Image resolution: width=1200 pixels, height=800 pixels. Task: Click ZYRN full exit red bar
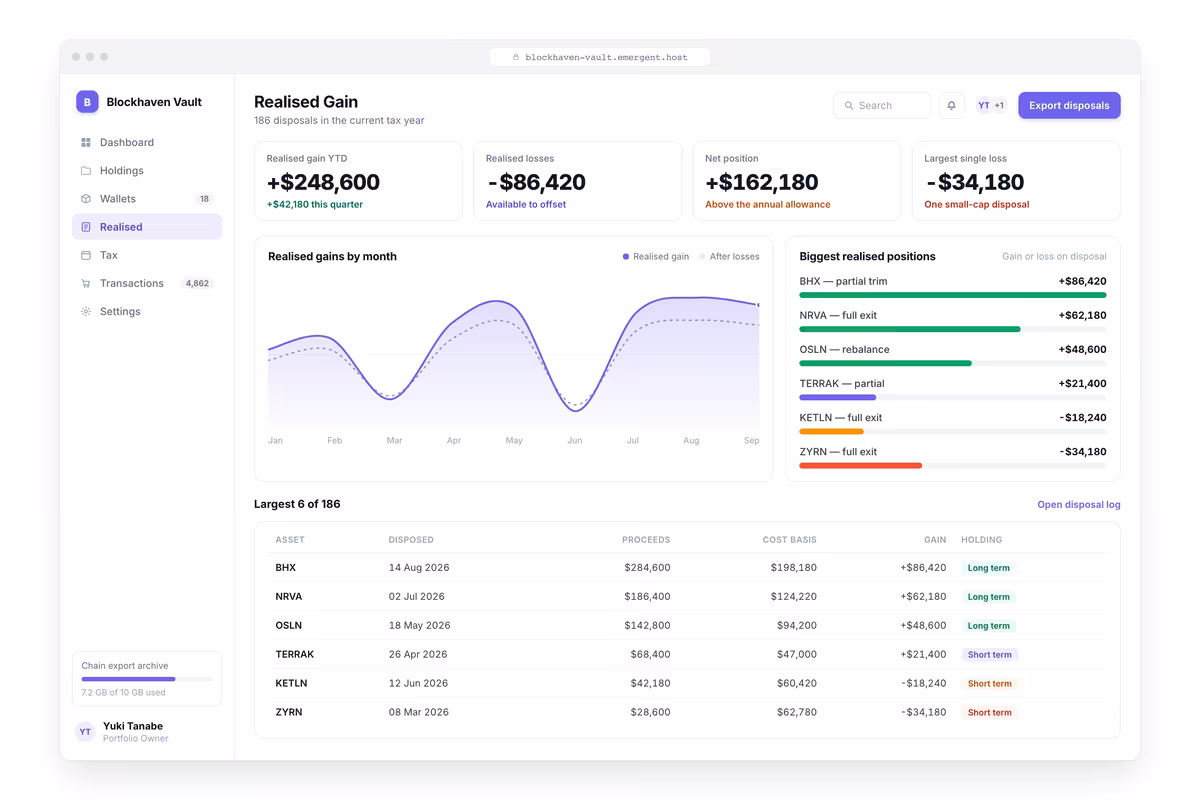[861, 465]
